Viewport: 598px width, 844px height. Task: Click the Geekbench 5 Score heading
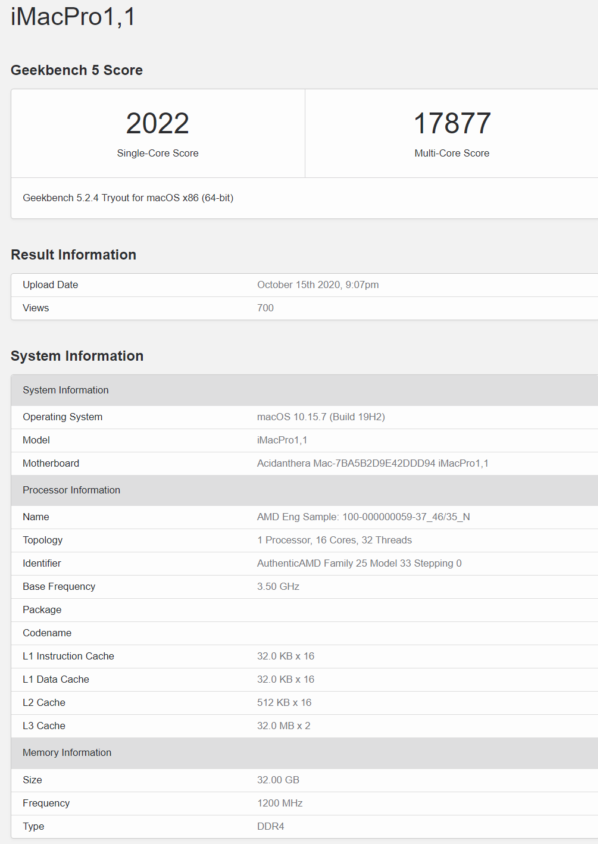tap(76, 70)
